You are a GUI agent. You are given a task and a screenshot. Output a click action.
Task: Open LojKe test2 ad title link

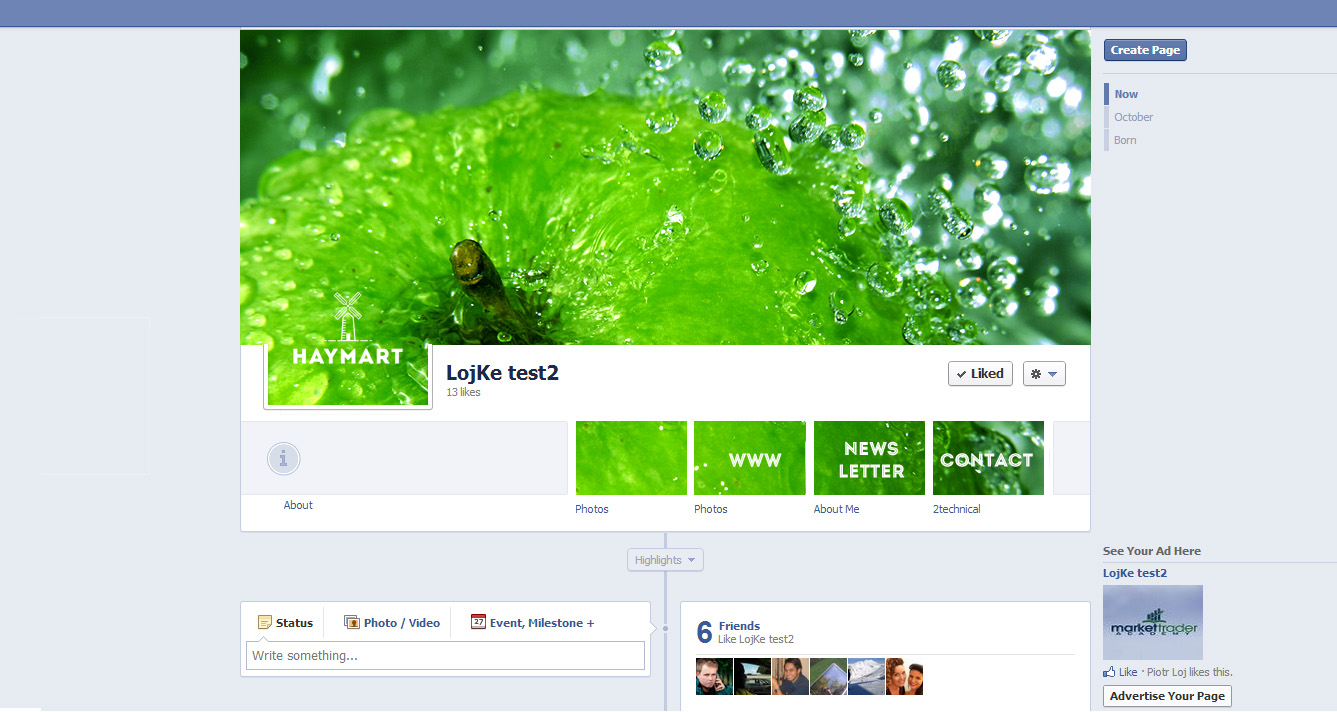(x=1135, y=573)
